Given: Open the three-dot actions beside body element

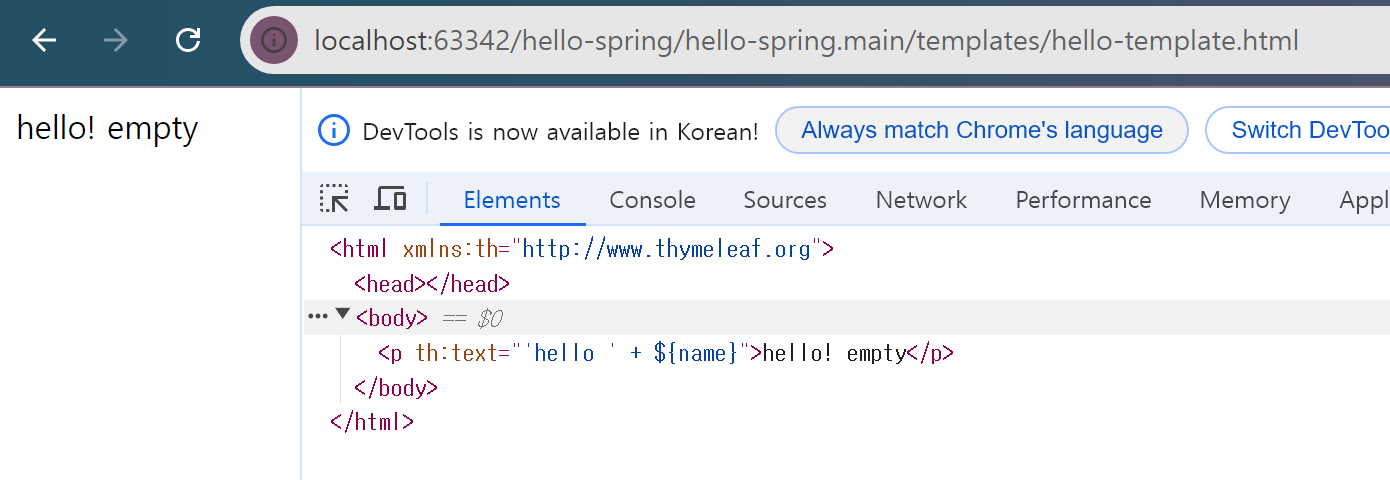Looking at the screenshot, I should pos(318,316).
